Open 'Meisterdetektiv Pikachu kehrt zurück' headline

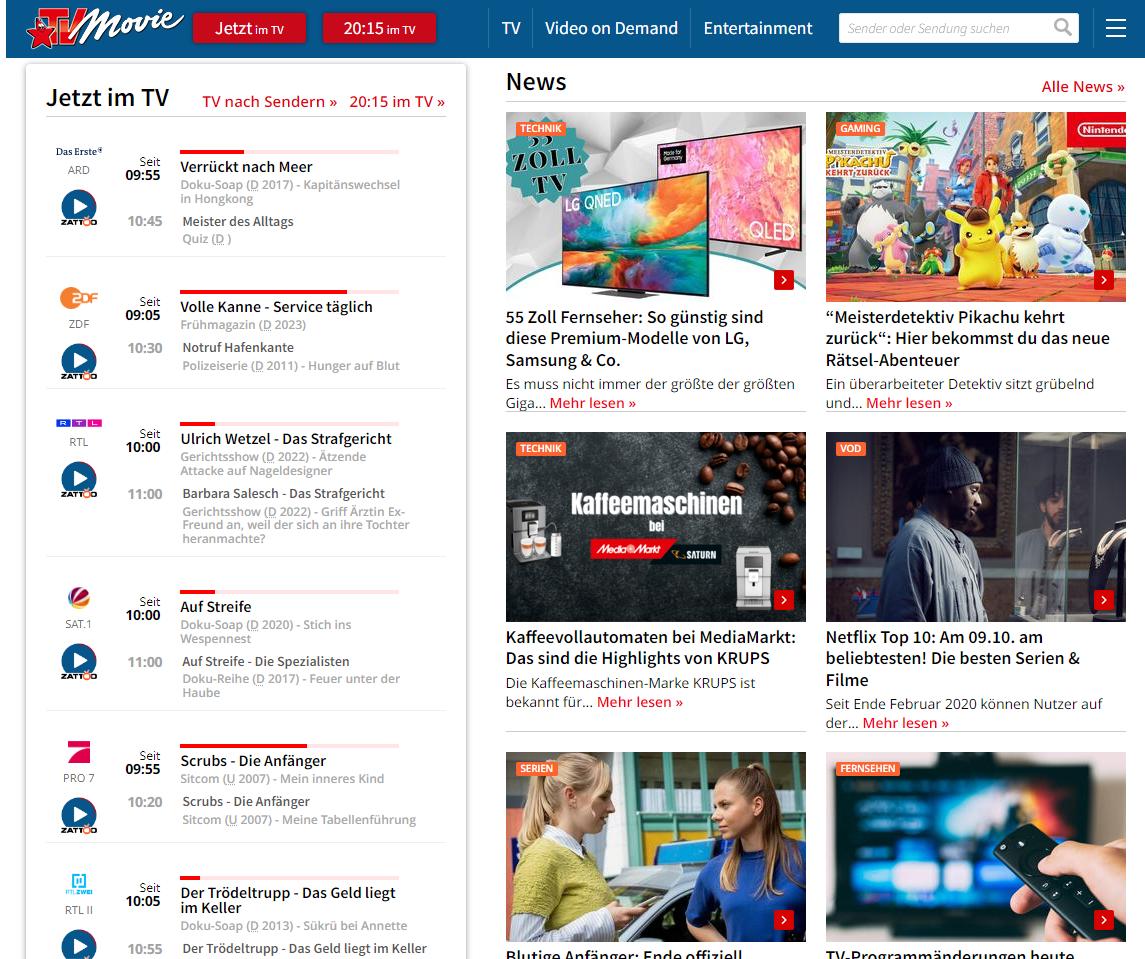pos(968,339)
